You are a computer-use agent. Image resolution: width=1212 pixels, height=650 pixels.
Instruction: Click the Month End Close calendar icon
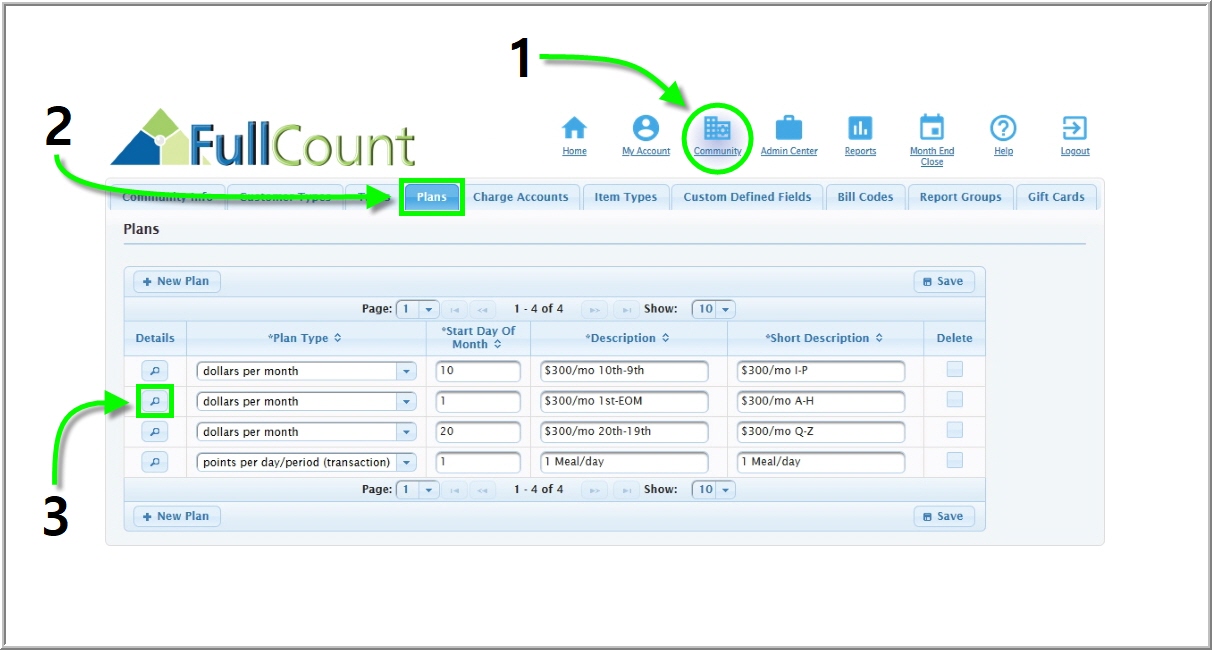(931, 128)
